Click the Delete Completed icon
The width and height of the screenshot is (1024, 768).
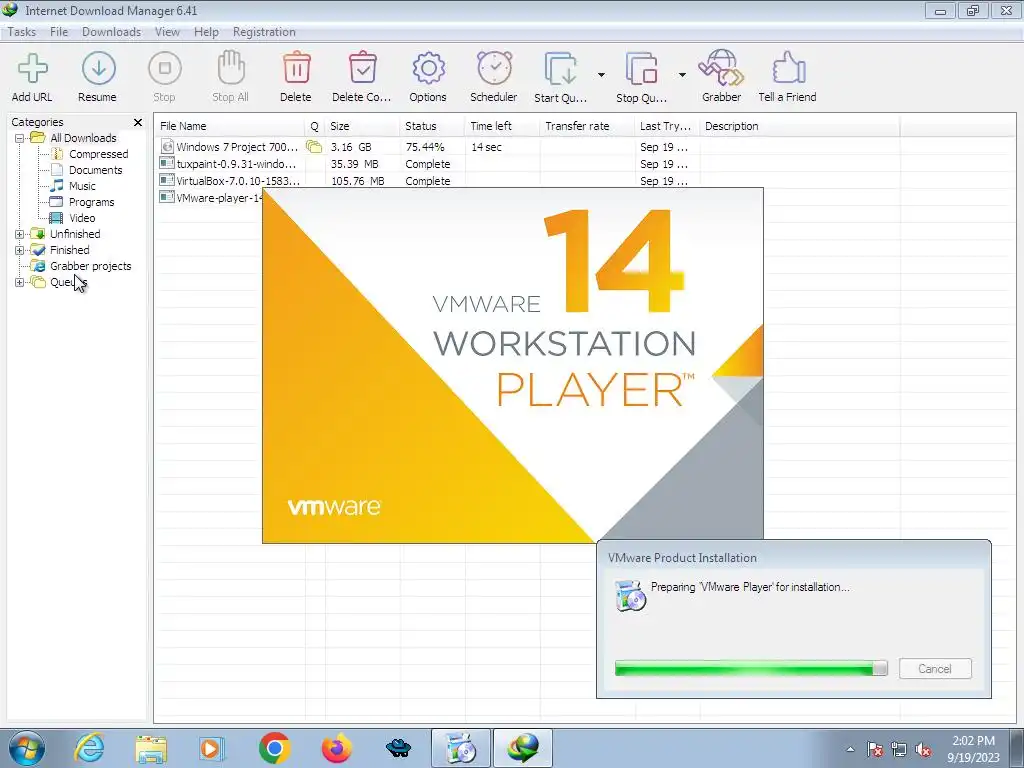coord(362,68)
